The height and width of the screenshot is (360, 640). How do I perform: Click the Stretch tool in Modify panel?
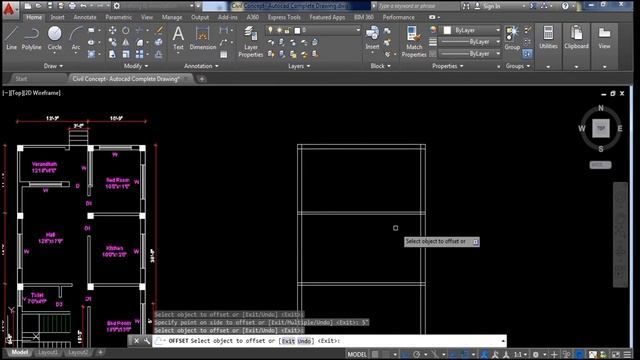tap(112, 54)
